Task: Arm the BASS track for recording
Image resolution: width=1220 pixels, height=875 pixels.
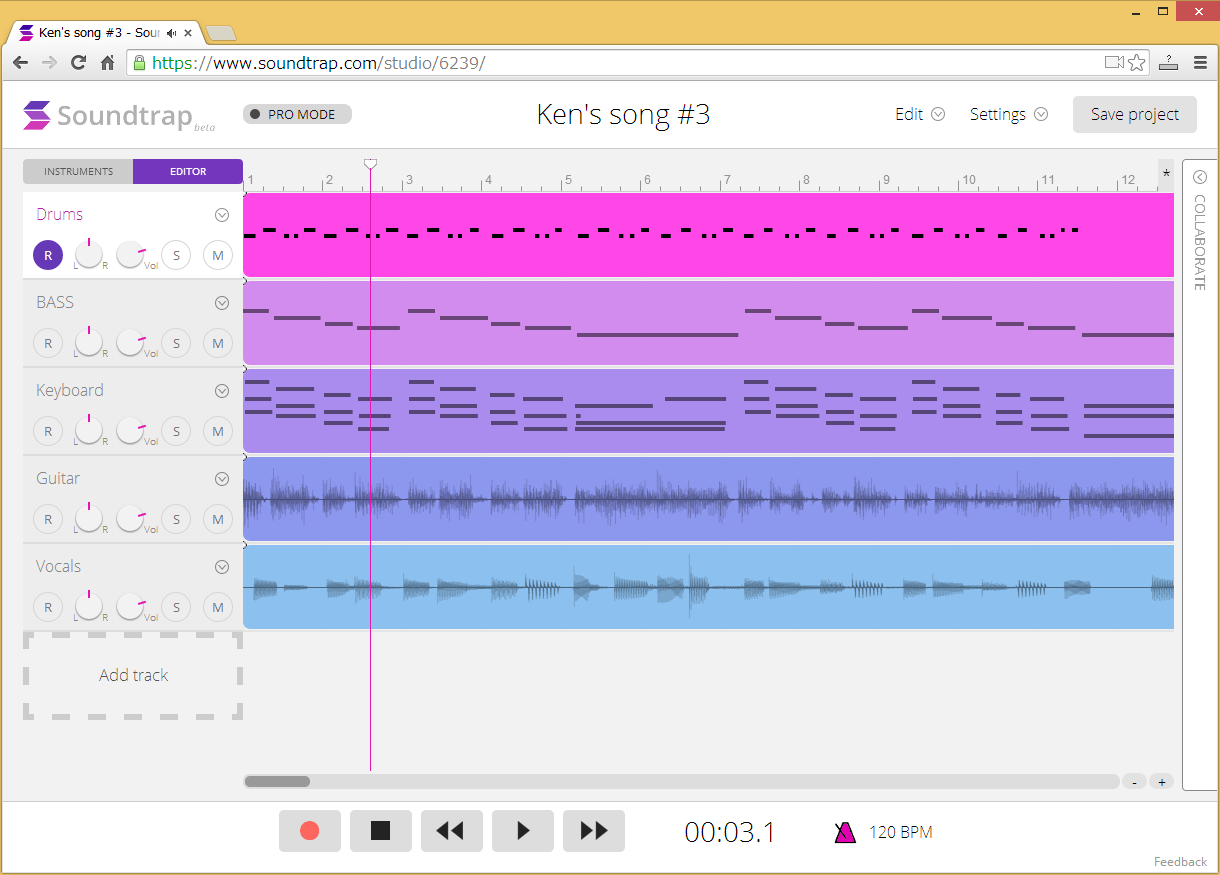Action: tap(47, 343)
